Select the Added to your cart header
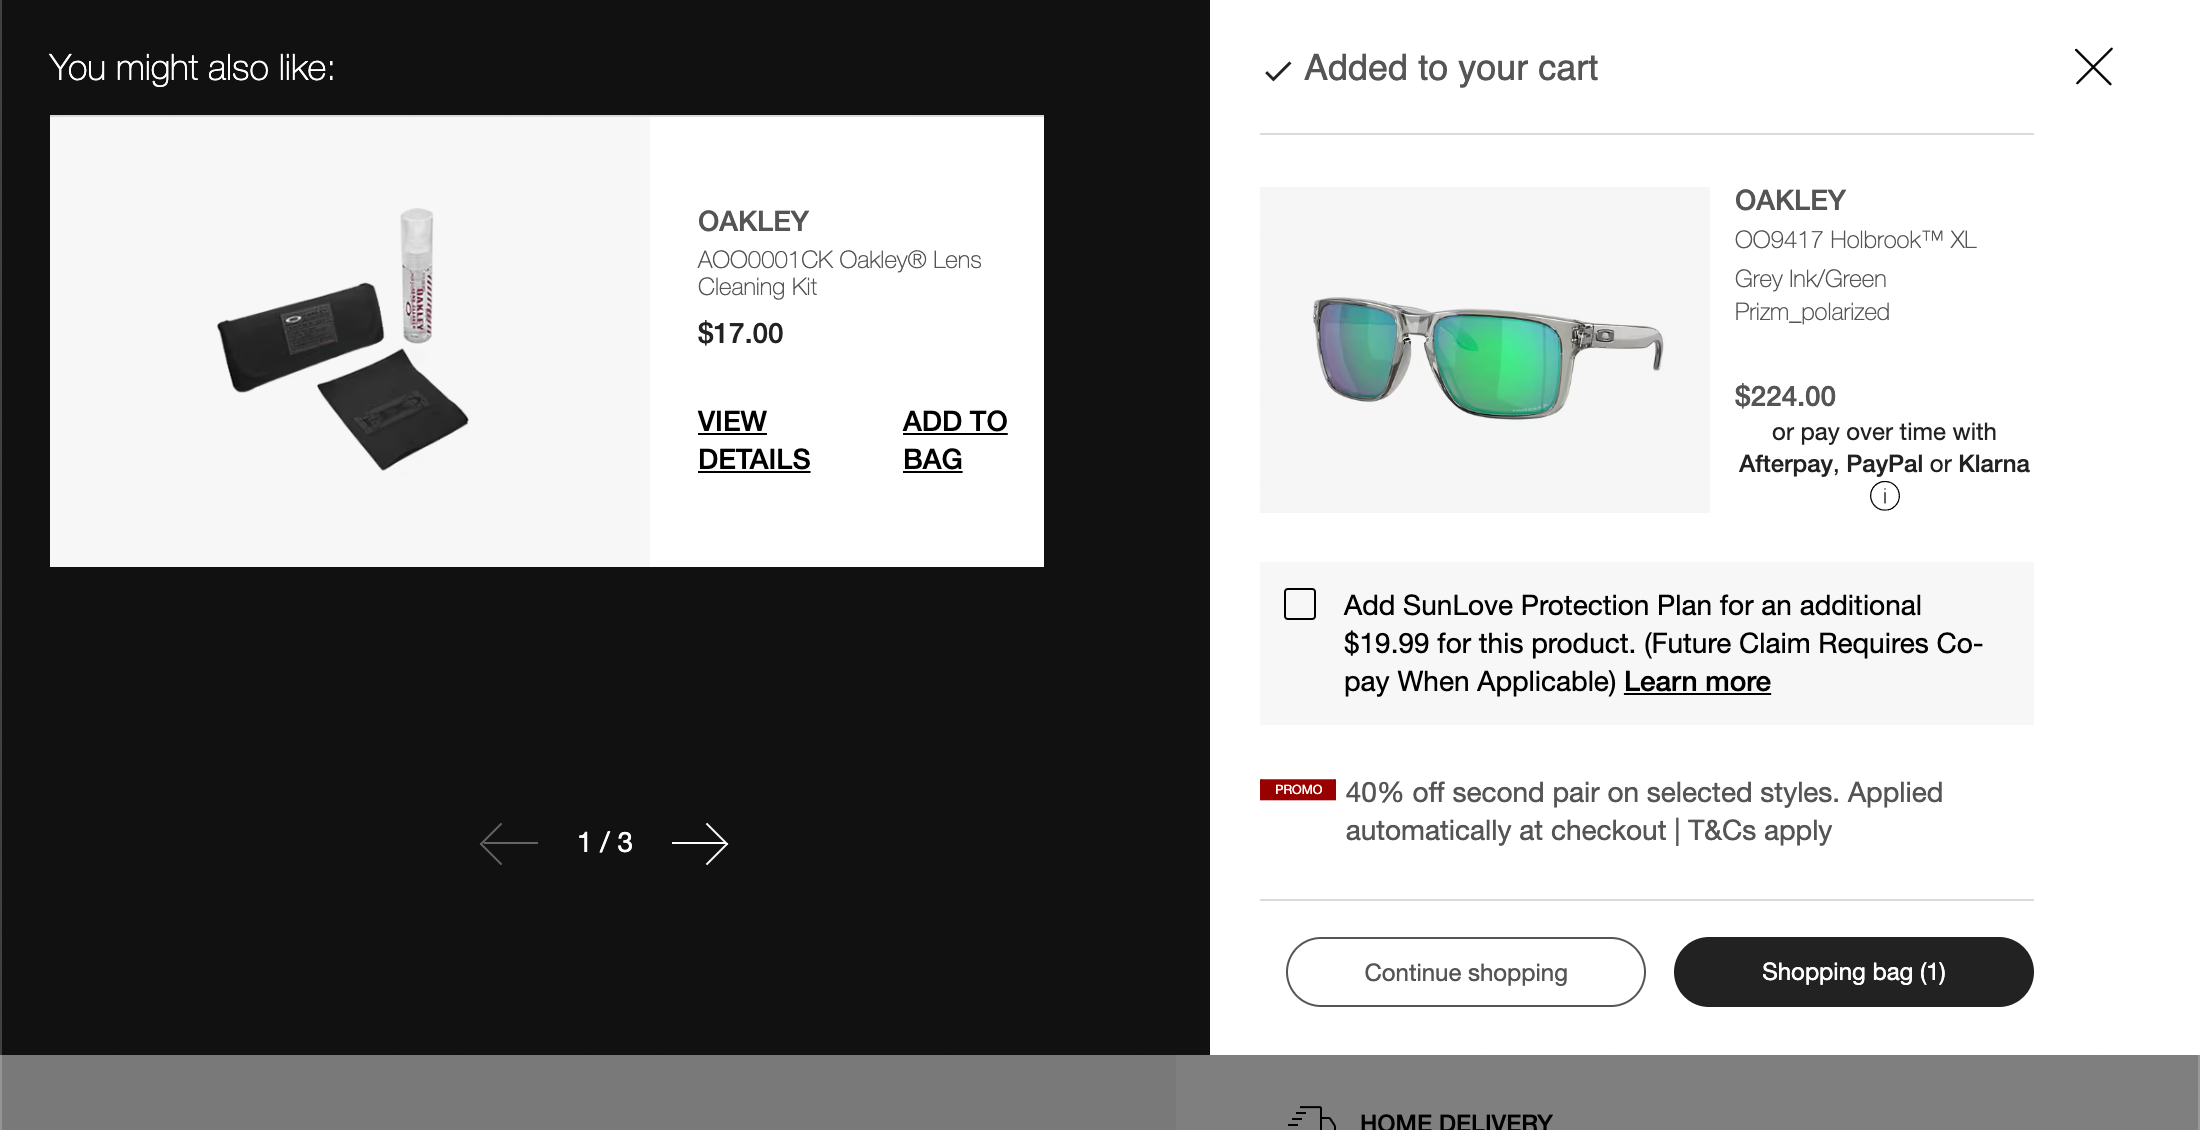 click(x=1449, y=68)
